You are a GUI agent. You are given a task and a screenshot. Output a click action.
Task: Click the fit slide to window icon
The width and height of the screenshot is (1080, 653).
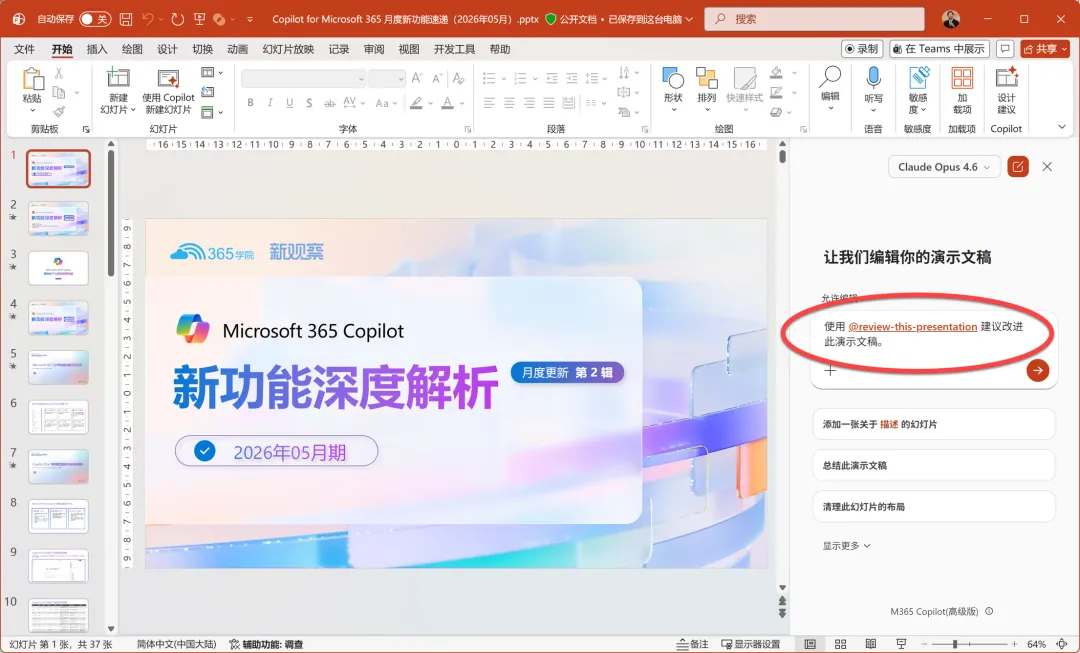click(1063, 644)
